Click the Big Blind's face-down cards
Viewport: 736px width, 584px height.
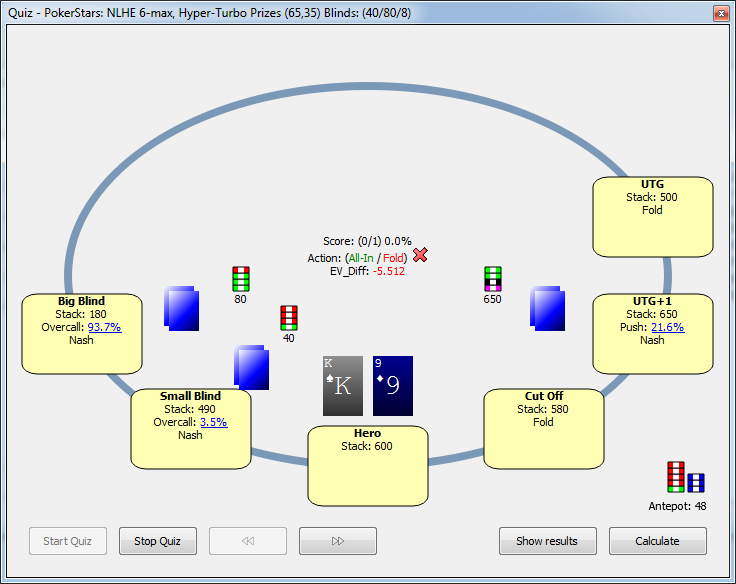pyautogui.click(x=182, y=308)
